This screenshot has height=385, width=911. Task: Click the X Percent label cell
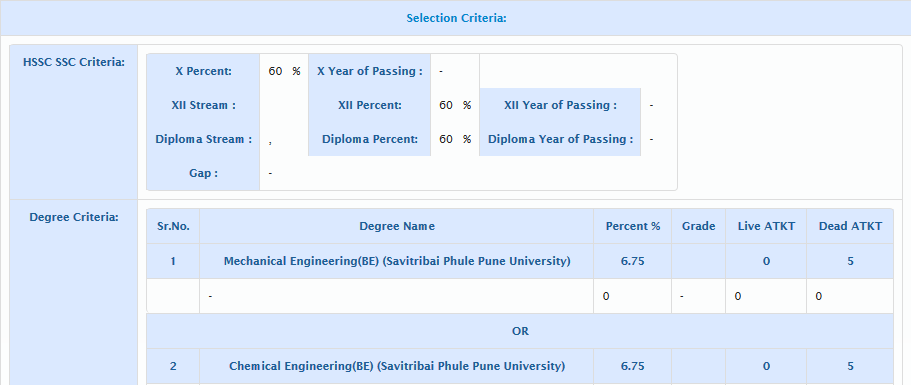[203, 71]
